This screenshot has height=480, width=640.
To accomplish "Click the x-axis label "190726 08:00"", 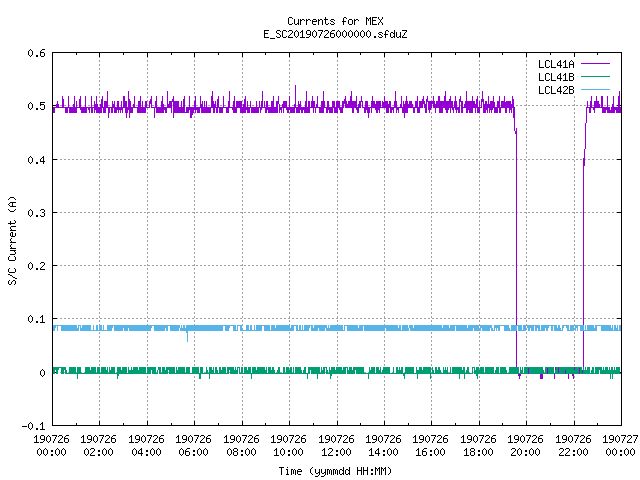I will click(241, 446).
